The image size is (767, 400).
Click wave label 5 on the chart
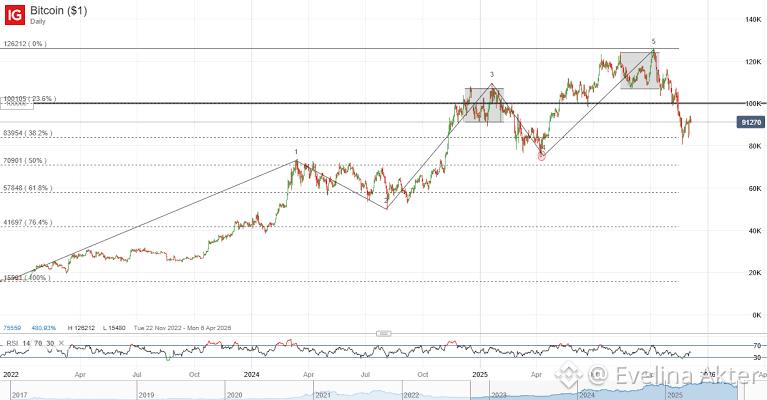click(x=654, y=42)
